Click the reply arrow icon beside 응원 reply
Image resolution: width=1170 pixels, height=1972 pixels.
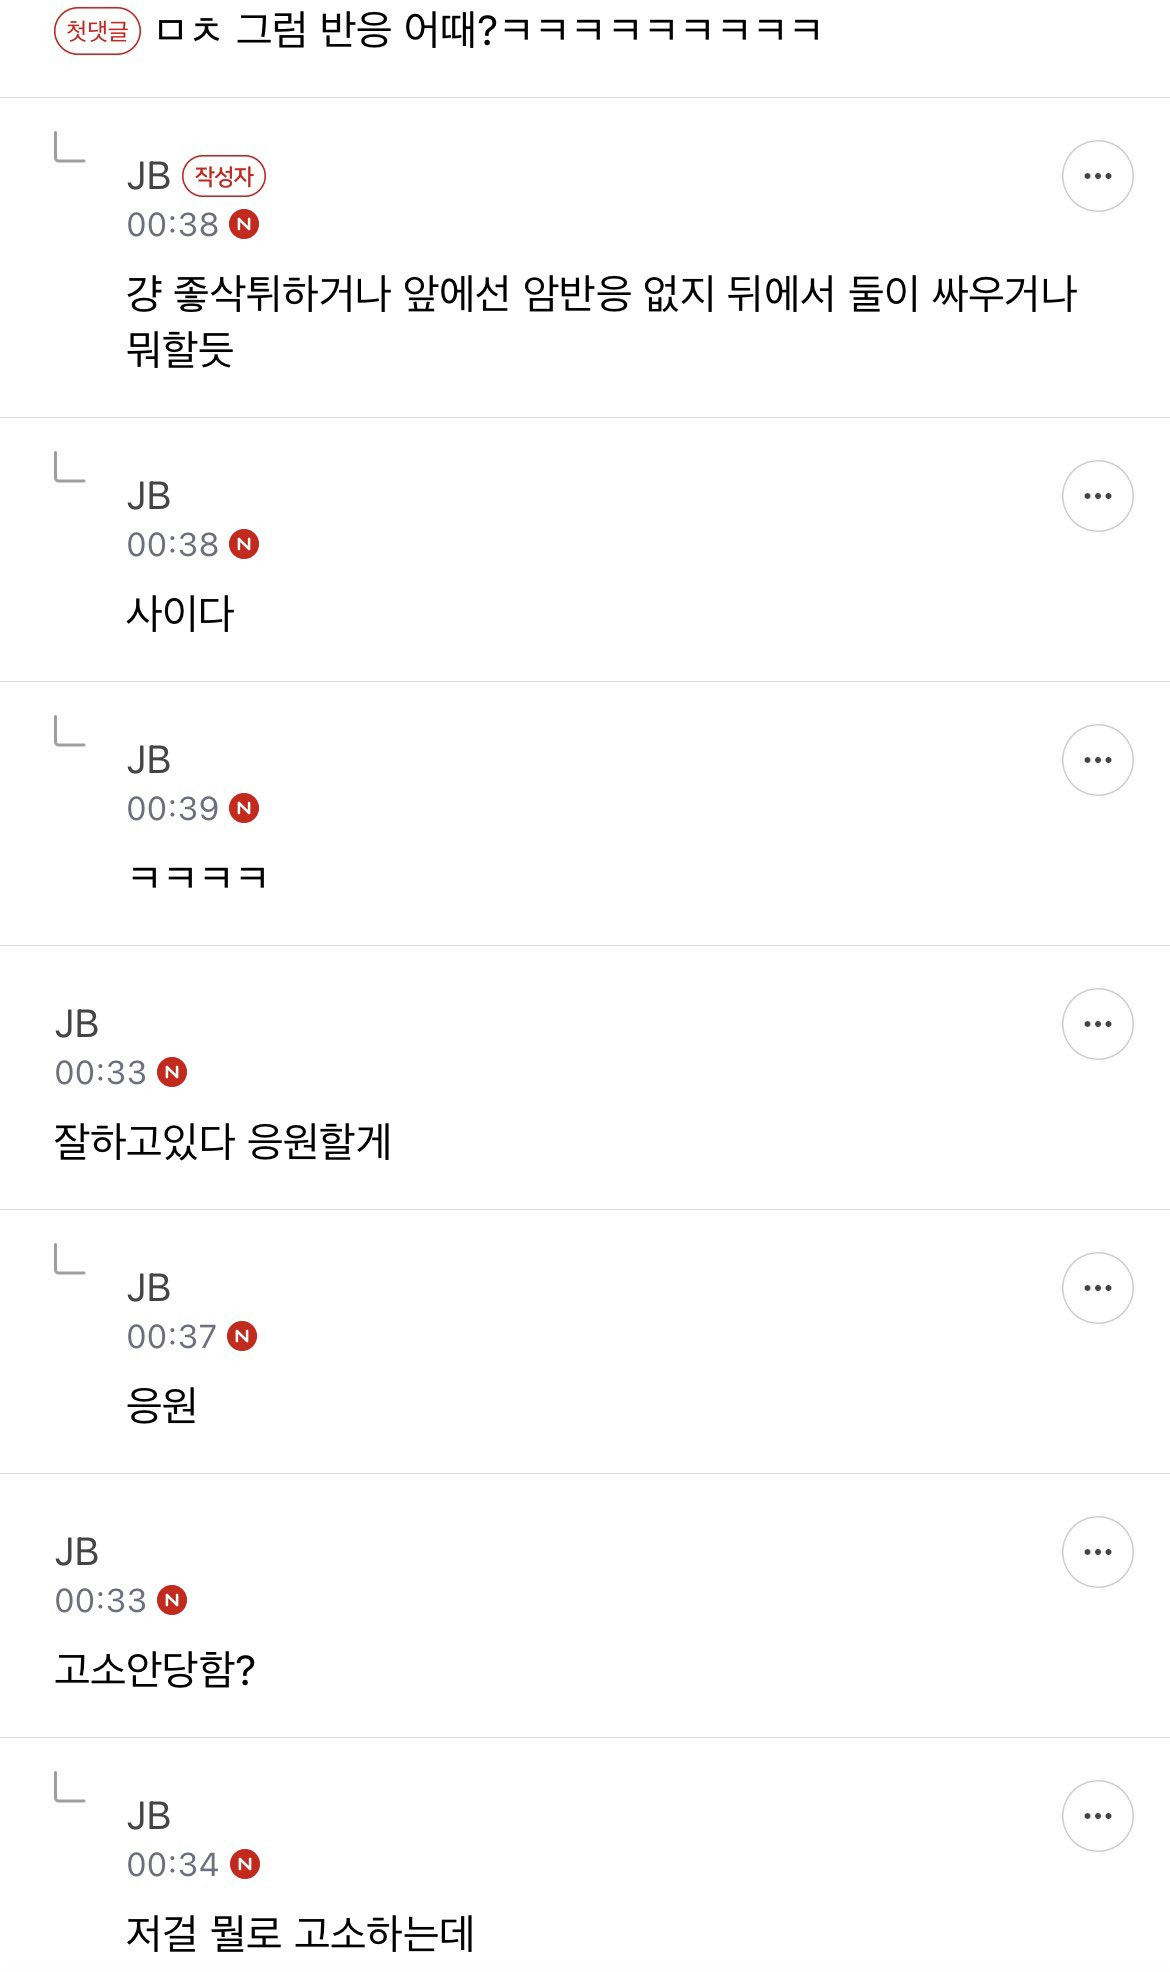[69, 1258]
